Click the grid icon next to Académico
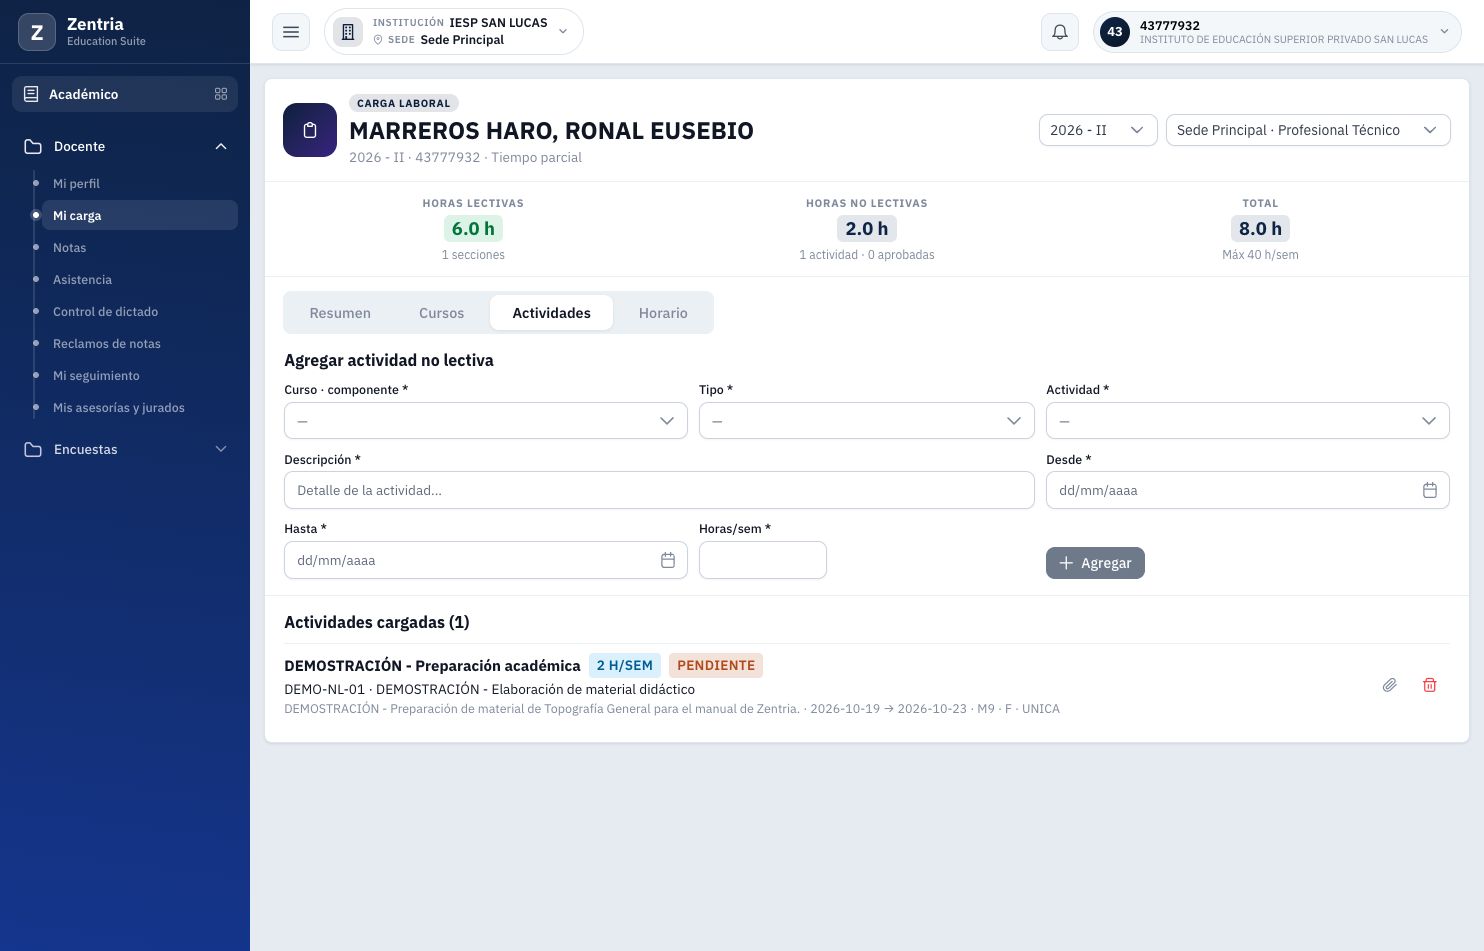The width and height of the screenshot is (1484, 951). coord(221,94)
